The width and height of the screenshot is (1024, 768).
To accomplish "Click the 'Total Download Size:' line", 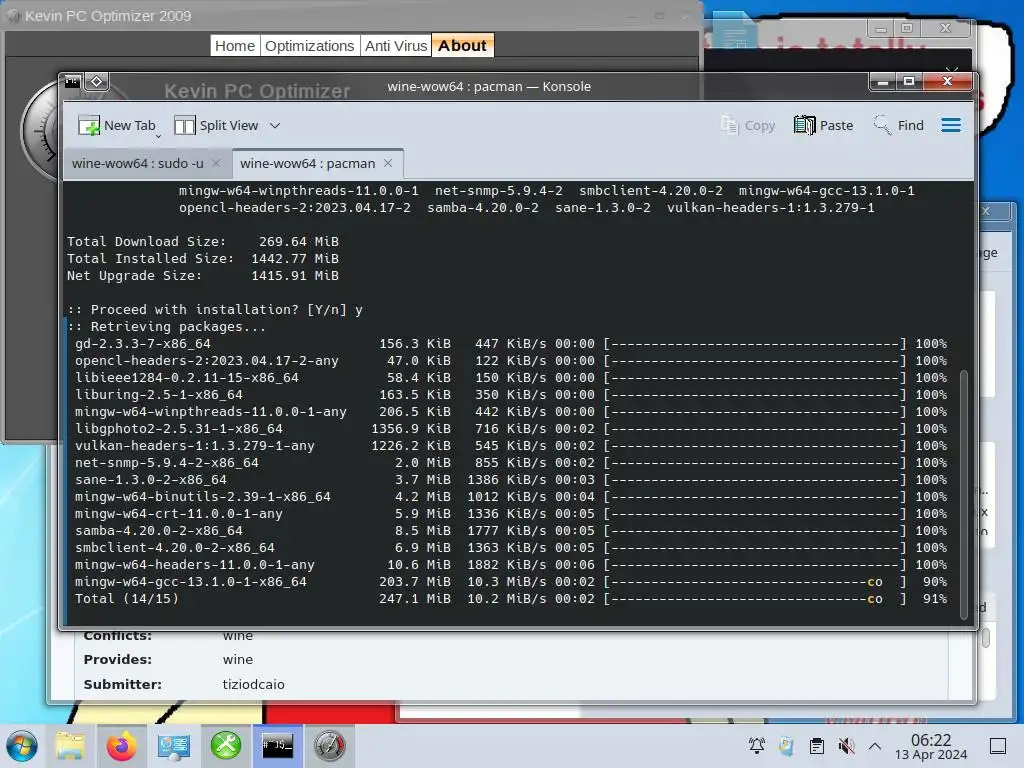I will 203,242.
